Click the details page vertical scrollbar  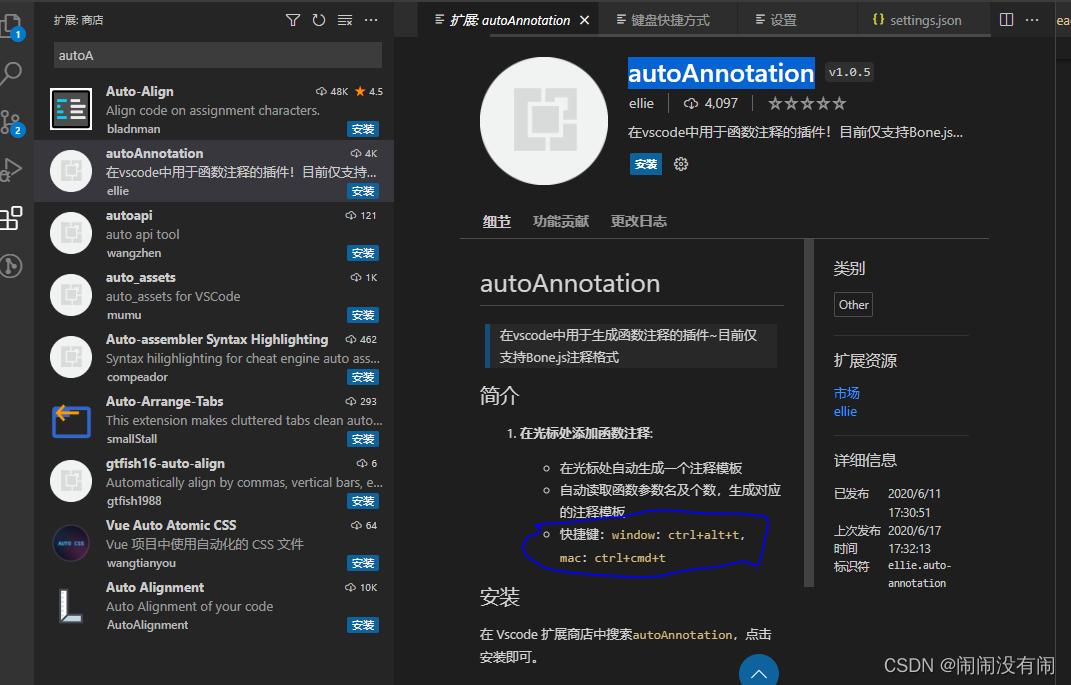click(809, 413)
